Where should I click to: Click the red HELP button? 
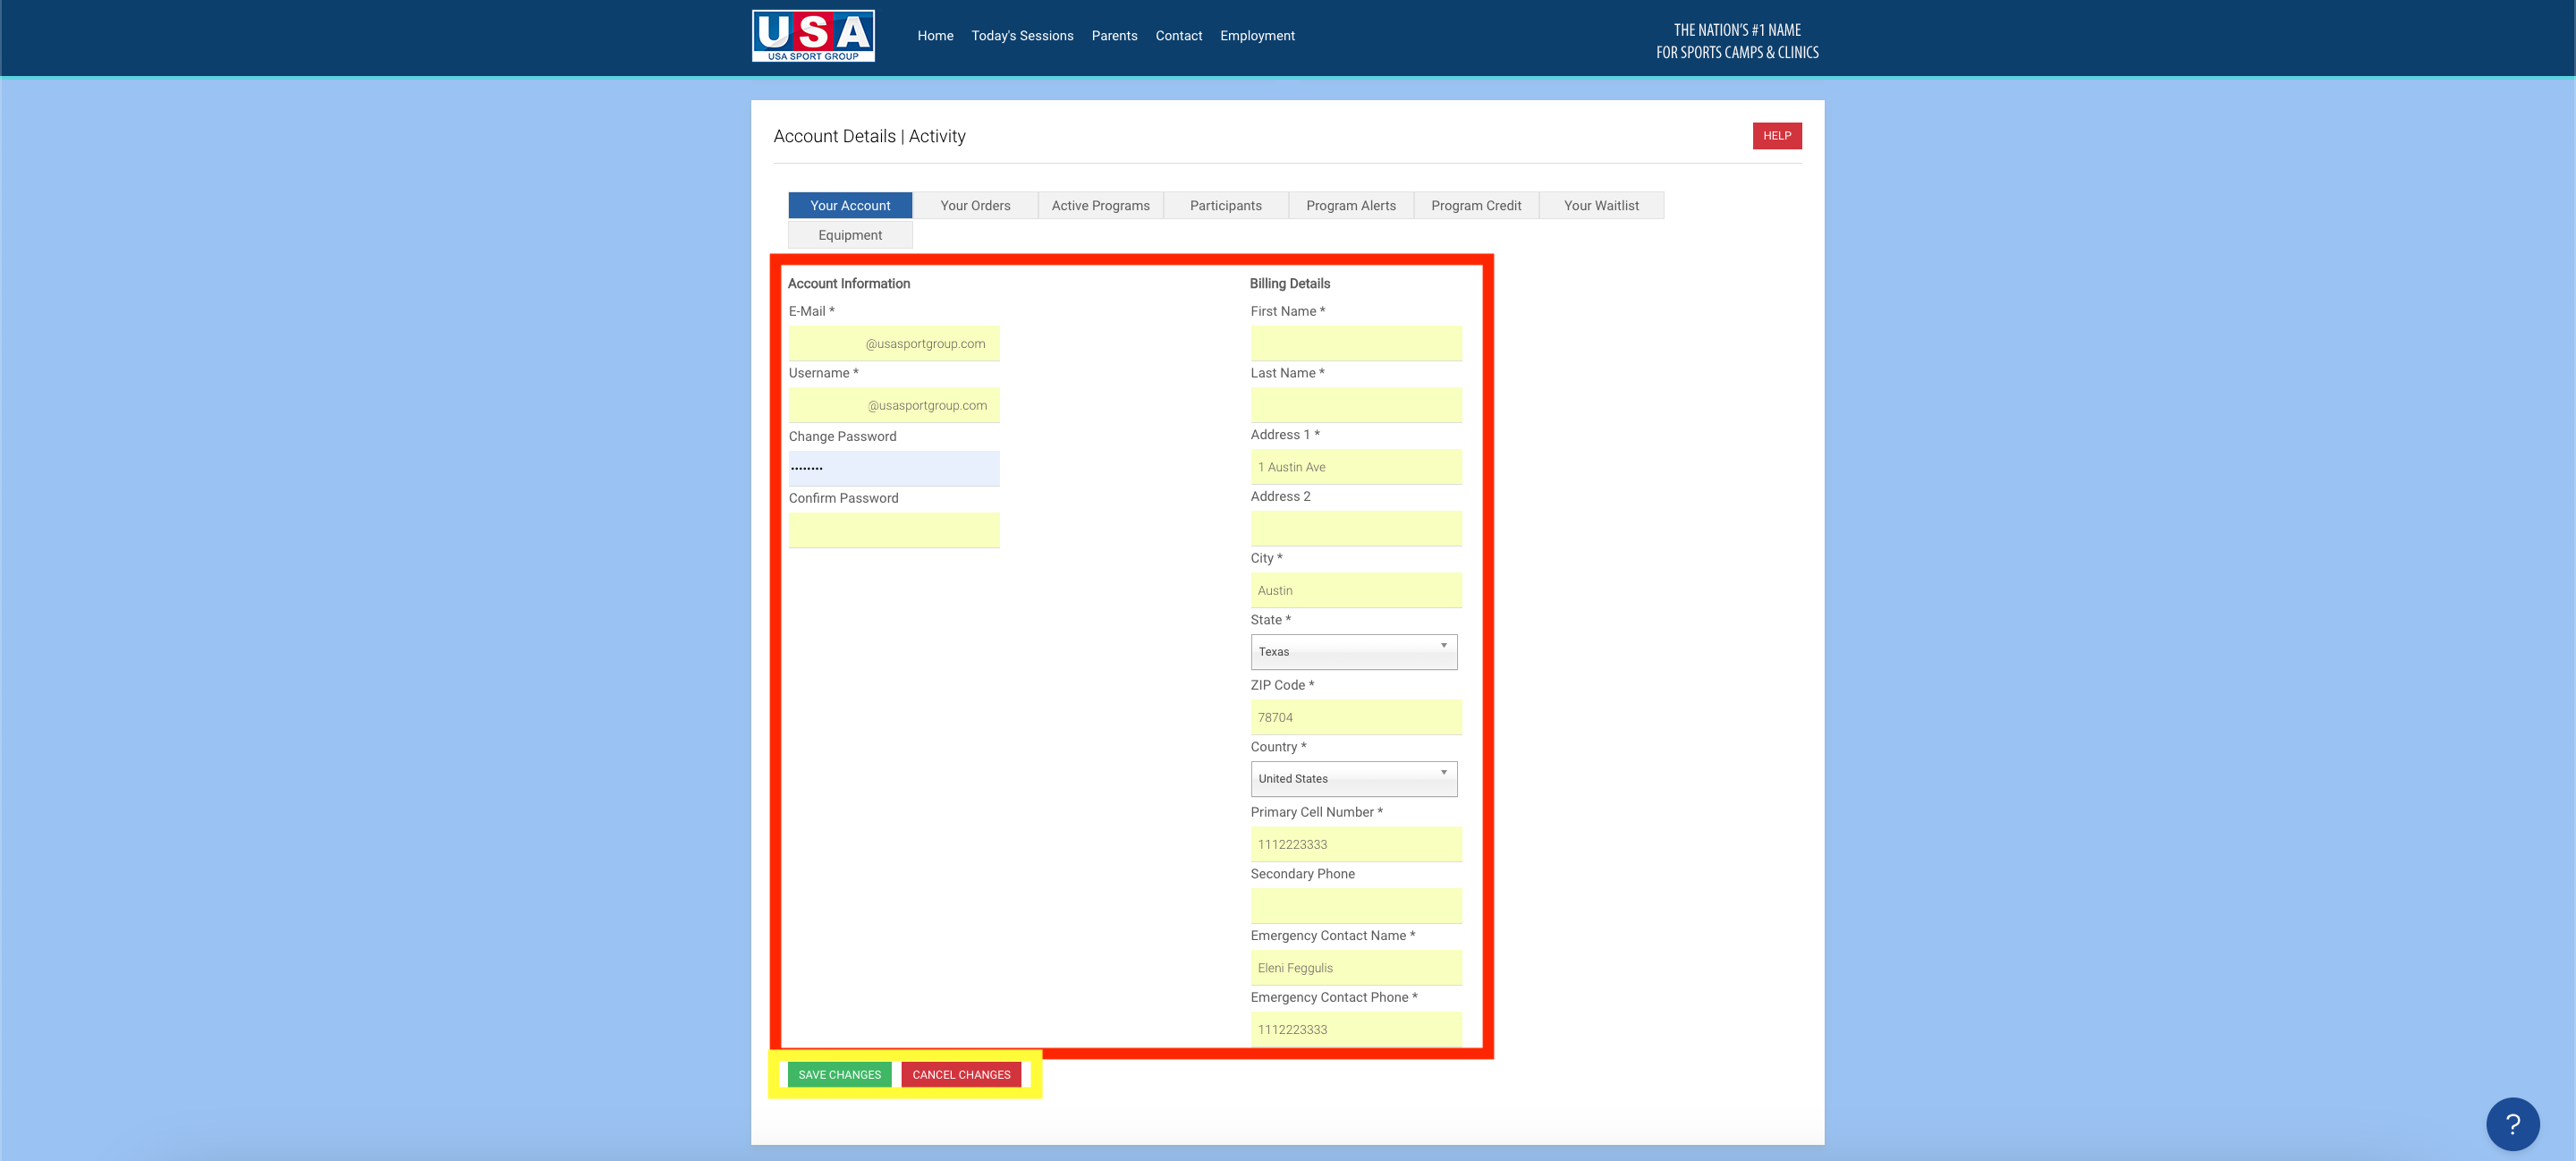[x=1776, y=136]
